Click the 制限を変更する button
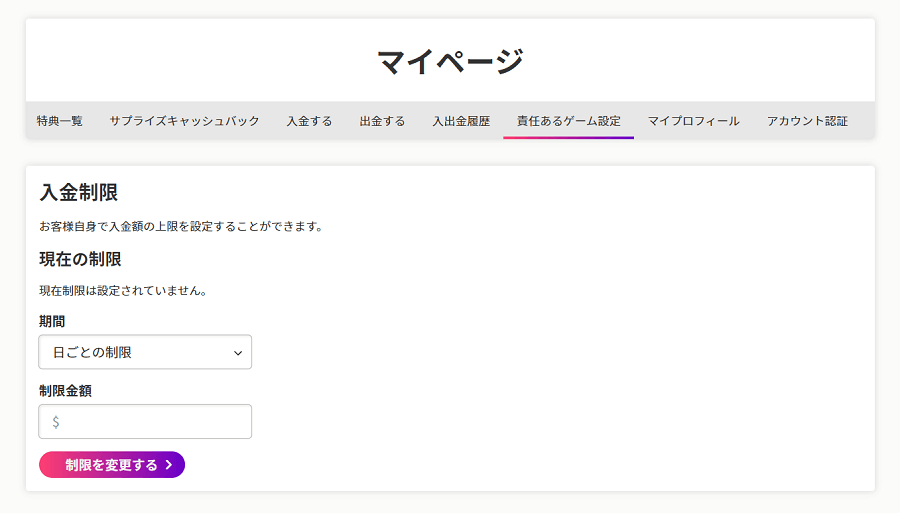 click(112, 465)
